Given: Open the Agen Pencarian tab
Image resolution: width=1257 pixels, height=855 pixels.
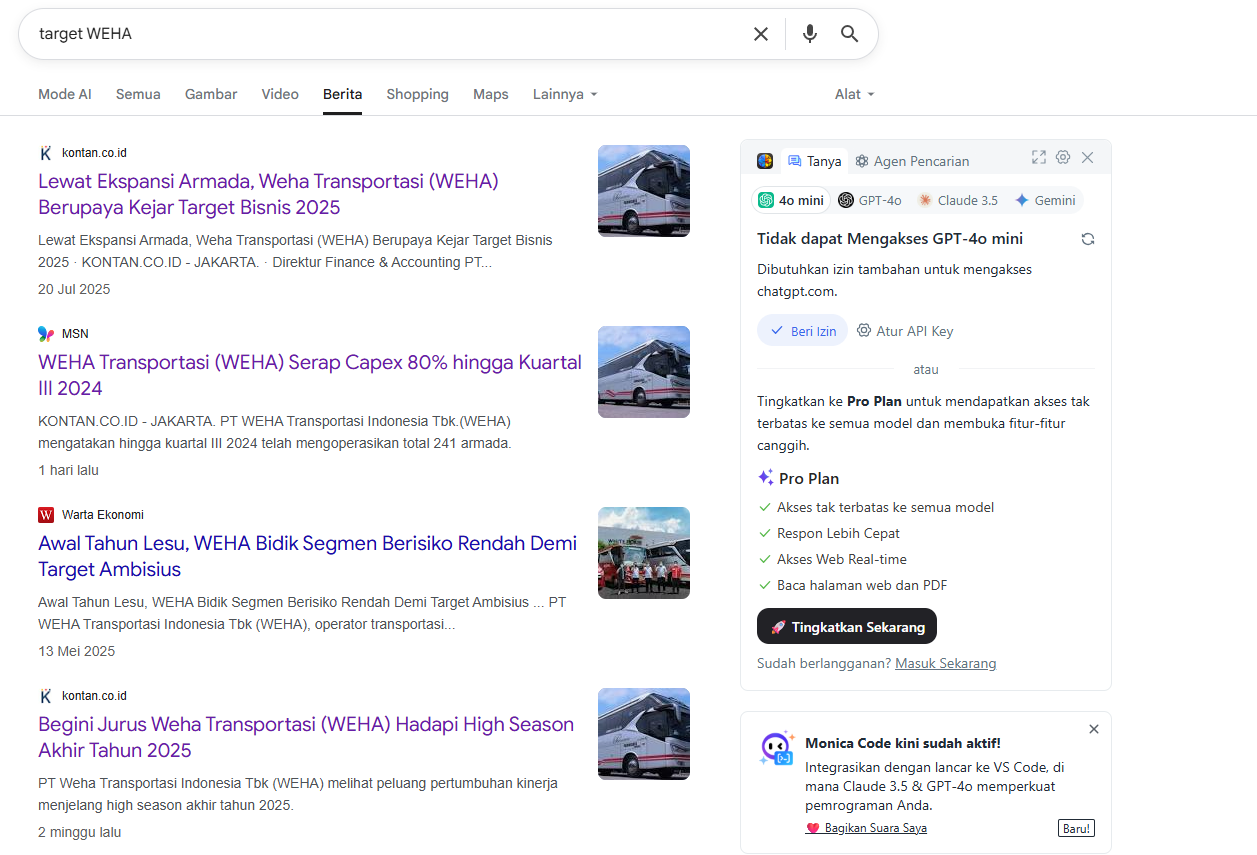Looking at the screenshot, I should point(911,161).
